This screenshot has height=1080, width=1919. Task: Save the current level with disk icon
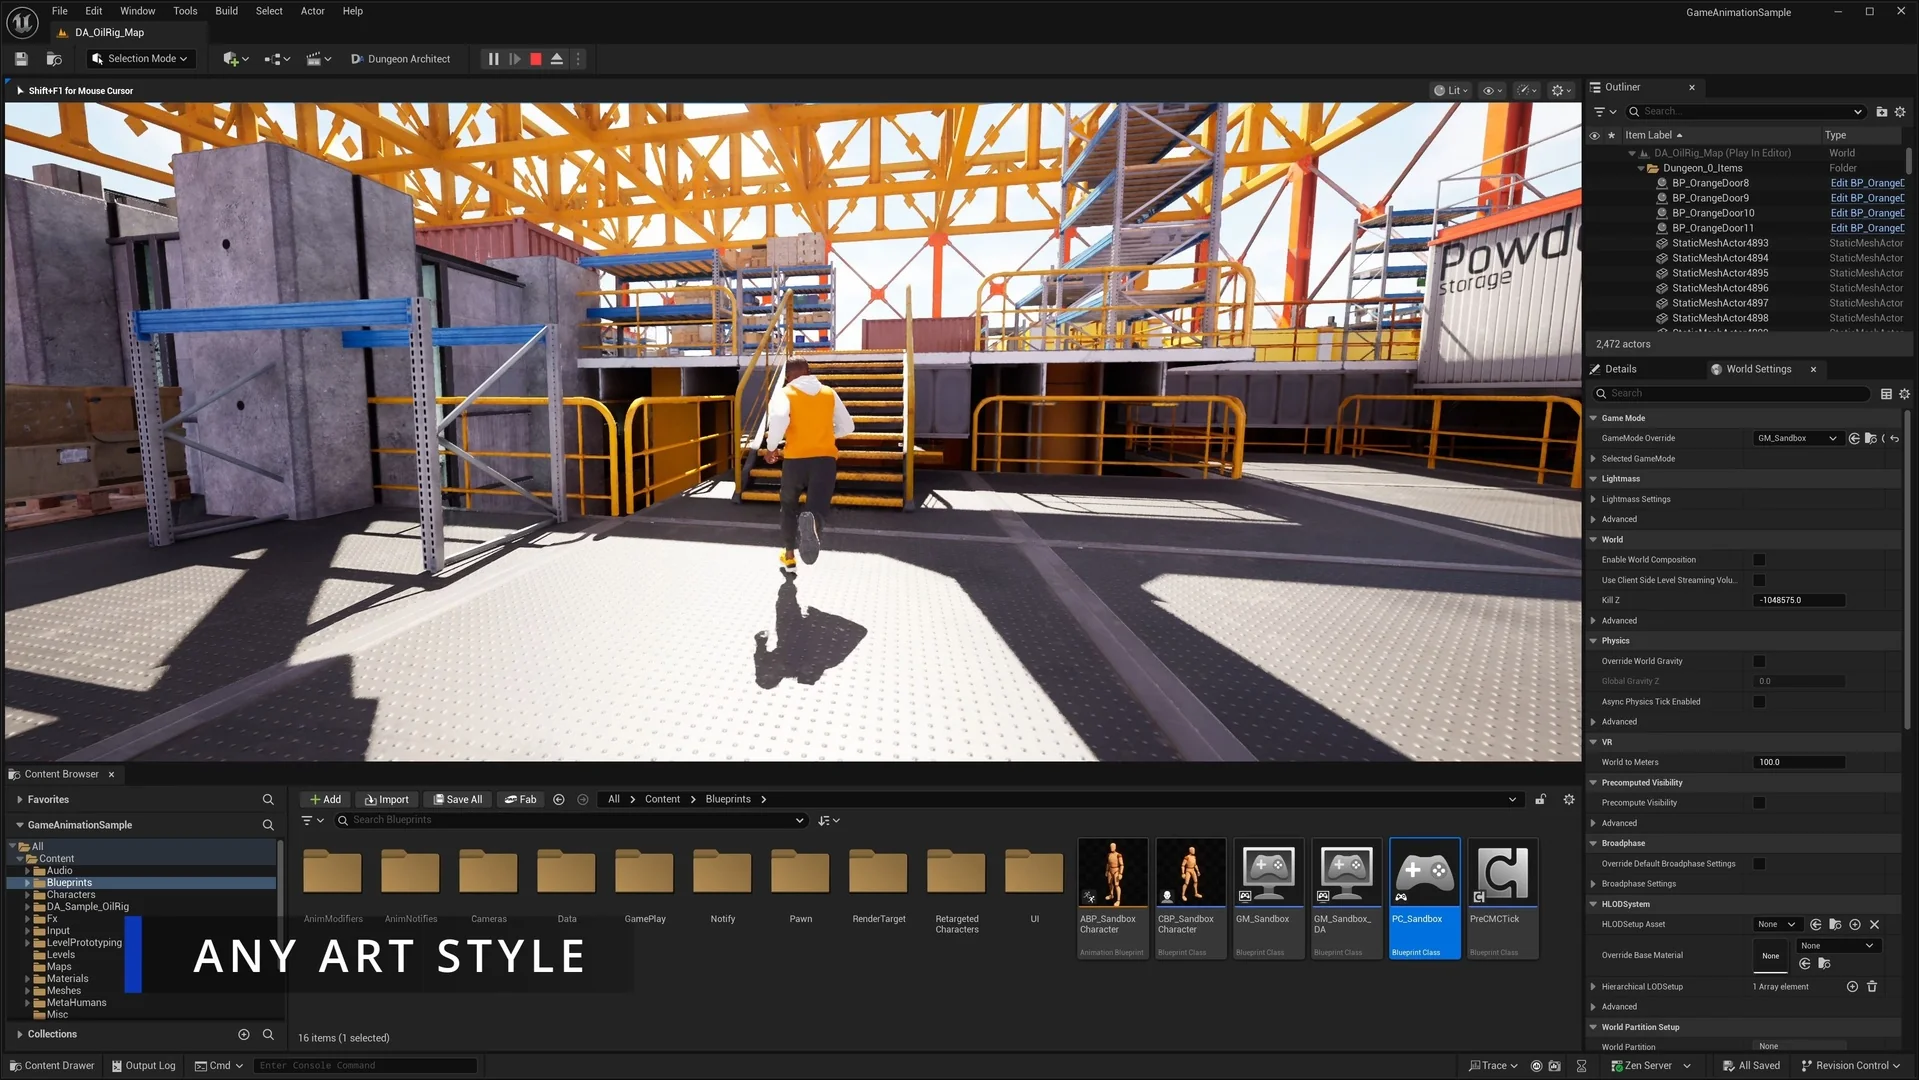click(21, 59)
